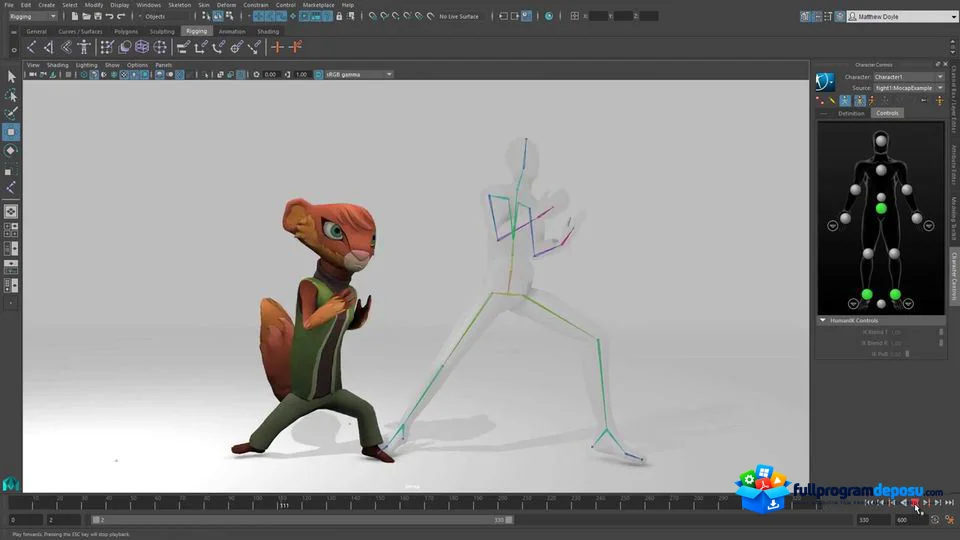The height and width of the screenshot is (540, 960).
Task: Click the Open Scene folder icon
Action: (86, 16)
